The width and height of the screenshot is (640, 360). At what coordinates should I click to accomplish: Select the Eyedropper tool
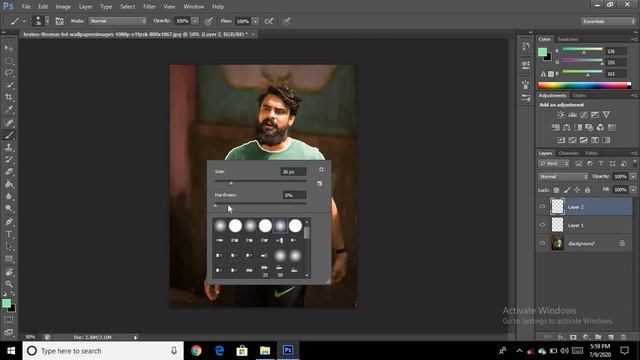pyautogui.click(x=9, y=109)
